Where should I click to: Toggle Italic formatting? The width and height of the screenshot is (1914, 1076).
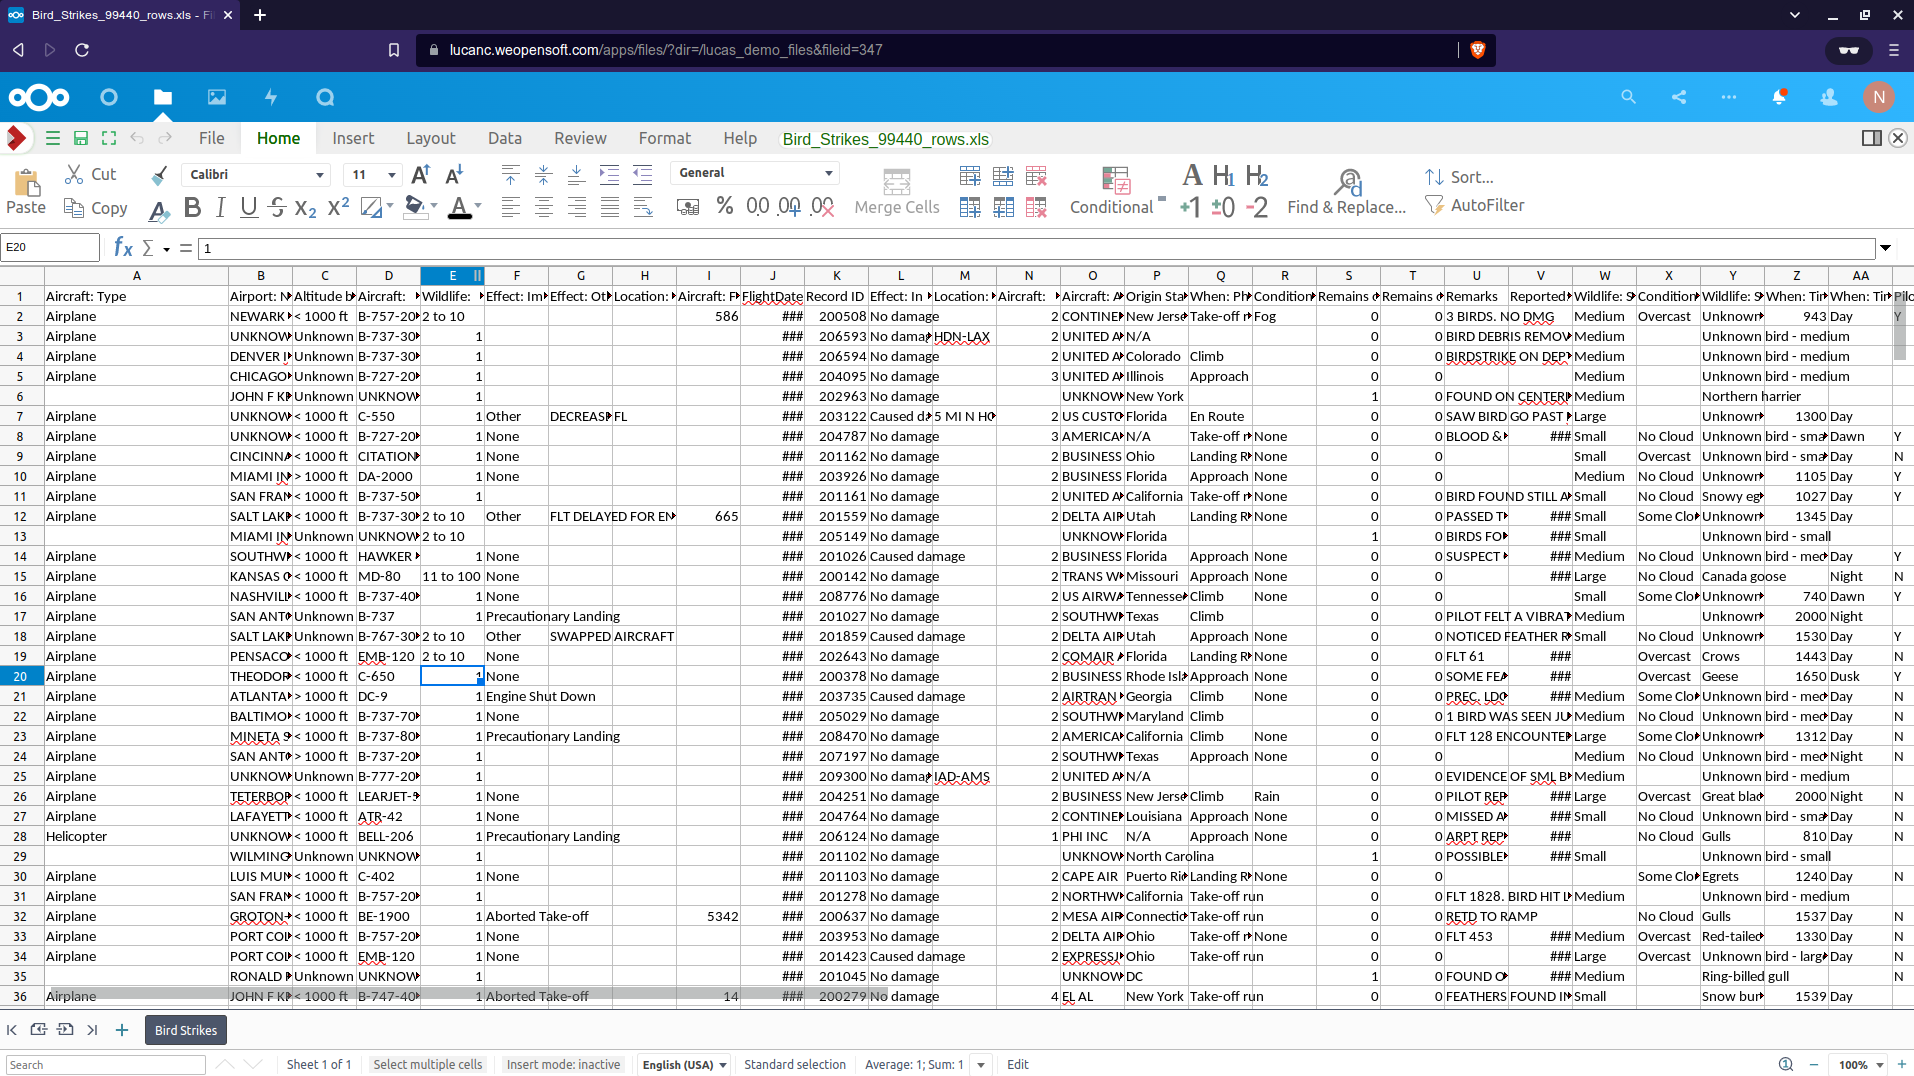220,207
